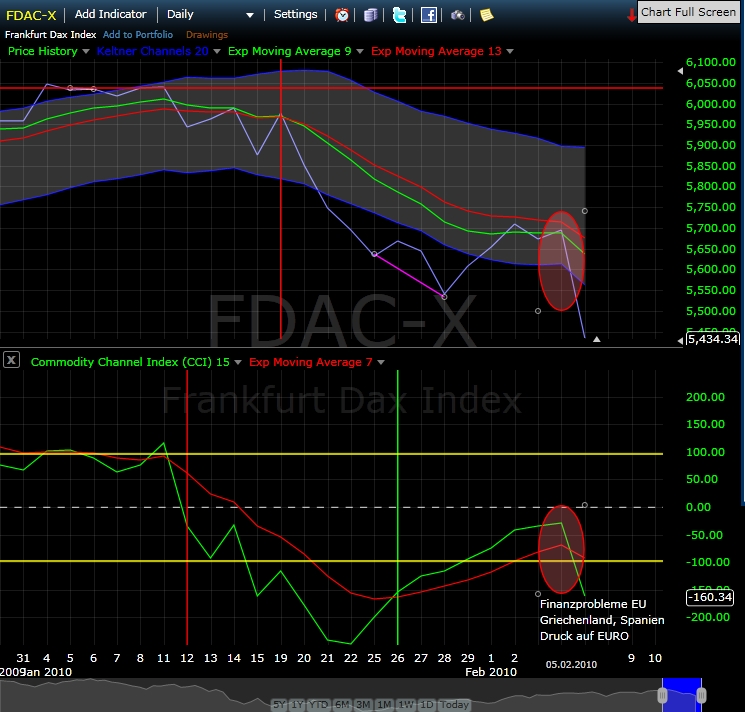Click the FDAC-X ticker symbol
This screenshot has width=745, height=712.
(x=31, y=15)
